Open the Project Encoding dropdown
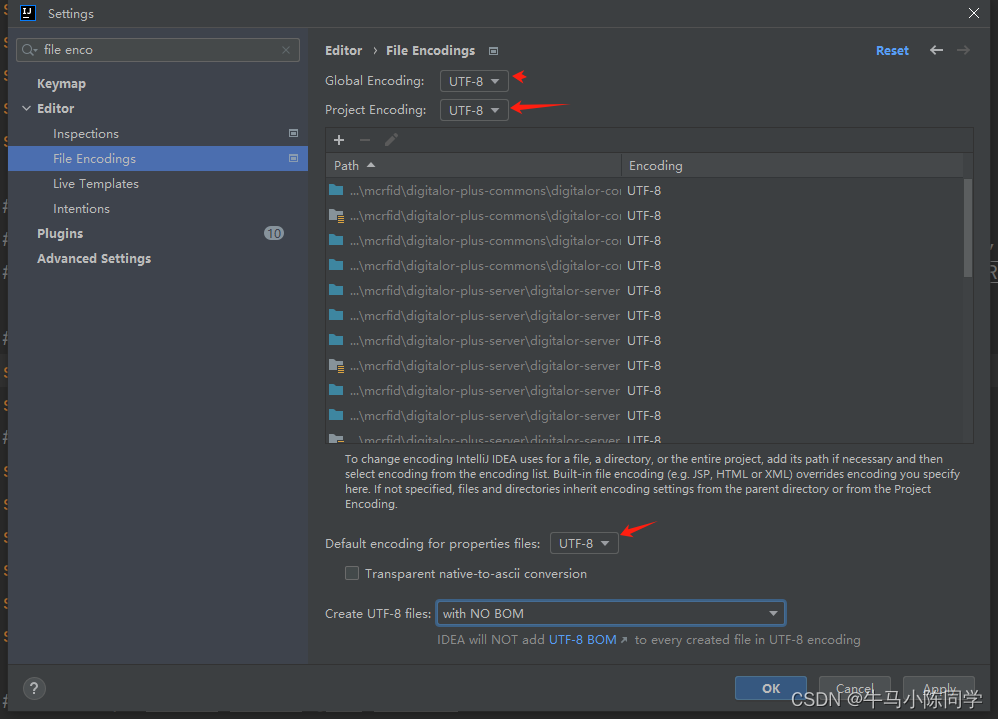Viewport: 998px width, 719px height. coord(474,110)
